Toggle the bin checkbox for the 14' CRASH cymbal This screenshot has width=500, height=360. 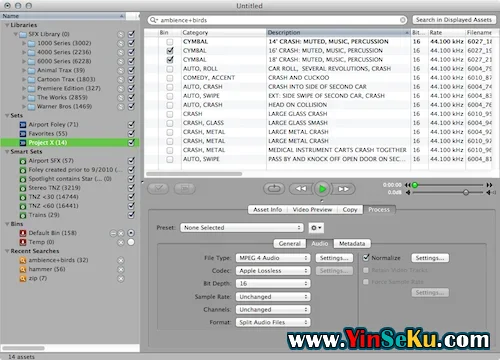(x=170, y=42)
